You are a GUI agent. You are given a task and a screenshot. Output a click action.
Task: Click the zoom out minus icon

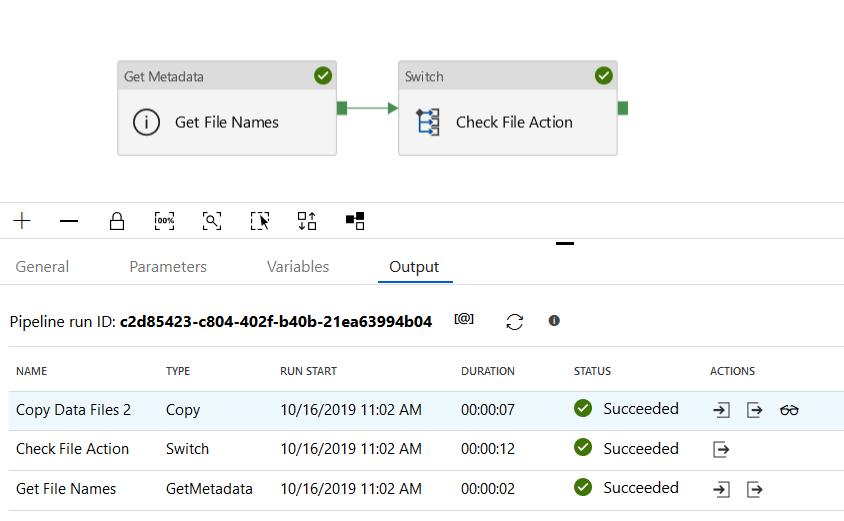[69, 221]
